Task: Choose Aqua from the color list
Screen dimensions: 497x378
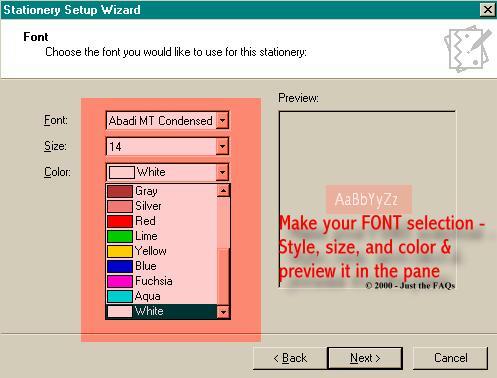Action: click(161, 296)
